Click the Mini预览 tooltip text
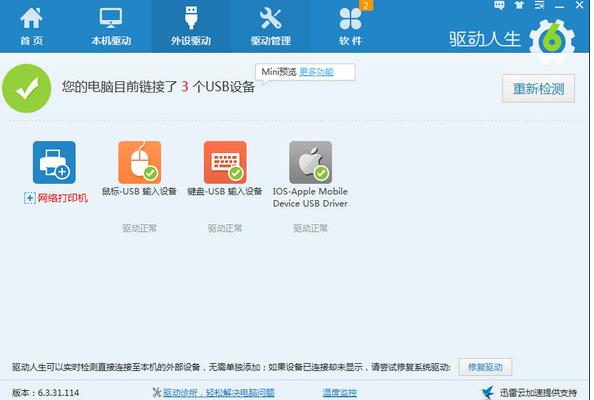The height and width of the screenshot is (400, 594). click(279, 72)
